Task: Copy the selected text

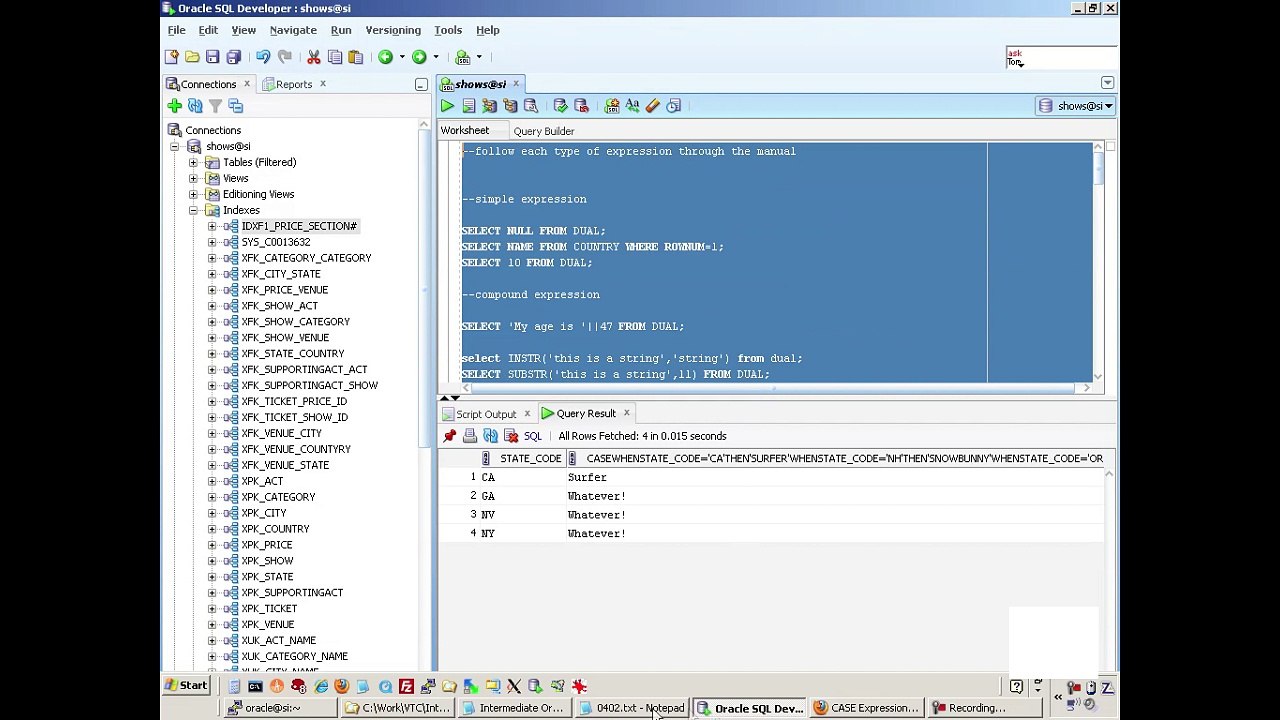Action: (335, 57)
